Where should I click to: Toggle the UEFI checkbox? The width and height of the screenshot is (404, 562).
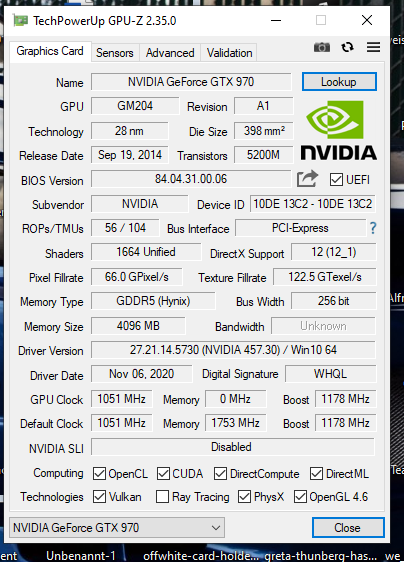[336, 180]
